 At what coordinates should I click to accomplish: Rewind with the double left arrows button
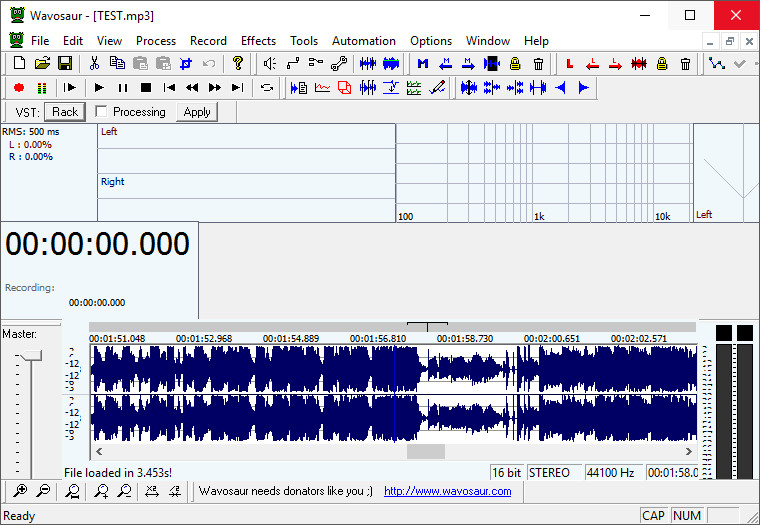coord(192,88)
